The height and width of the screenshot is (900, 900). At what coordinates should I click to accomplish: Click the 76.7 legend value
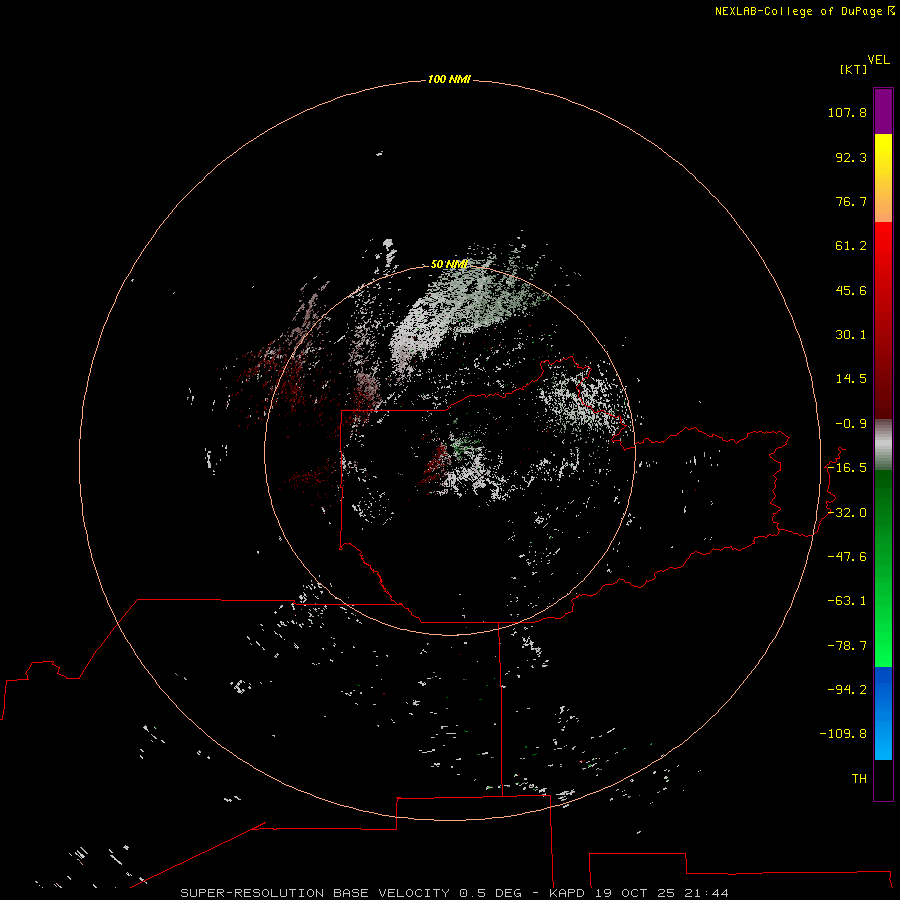pyautogui.click(x=851, y=201)
